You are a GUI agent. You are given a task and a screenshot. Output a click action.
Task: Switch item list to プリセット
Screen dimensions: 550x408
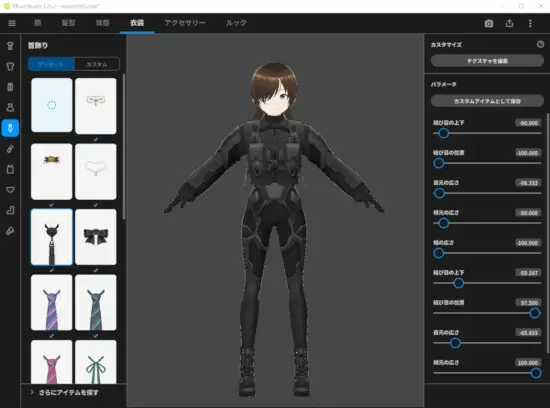click(51, 65)
